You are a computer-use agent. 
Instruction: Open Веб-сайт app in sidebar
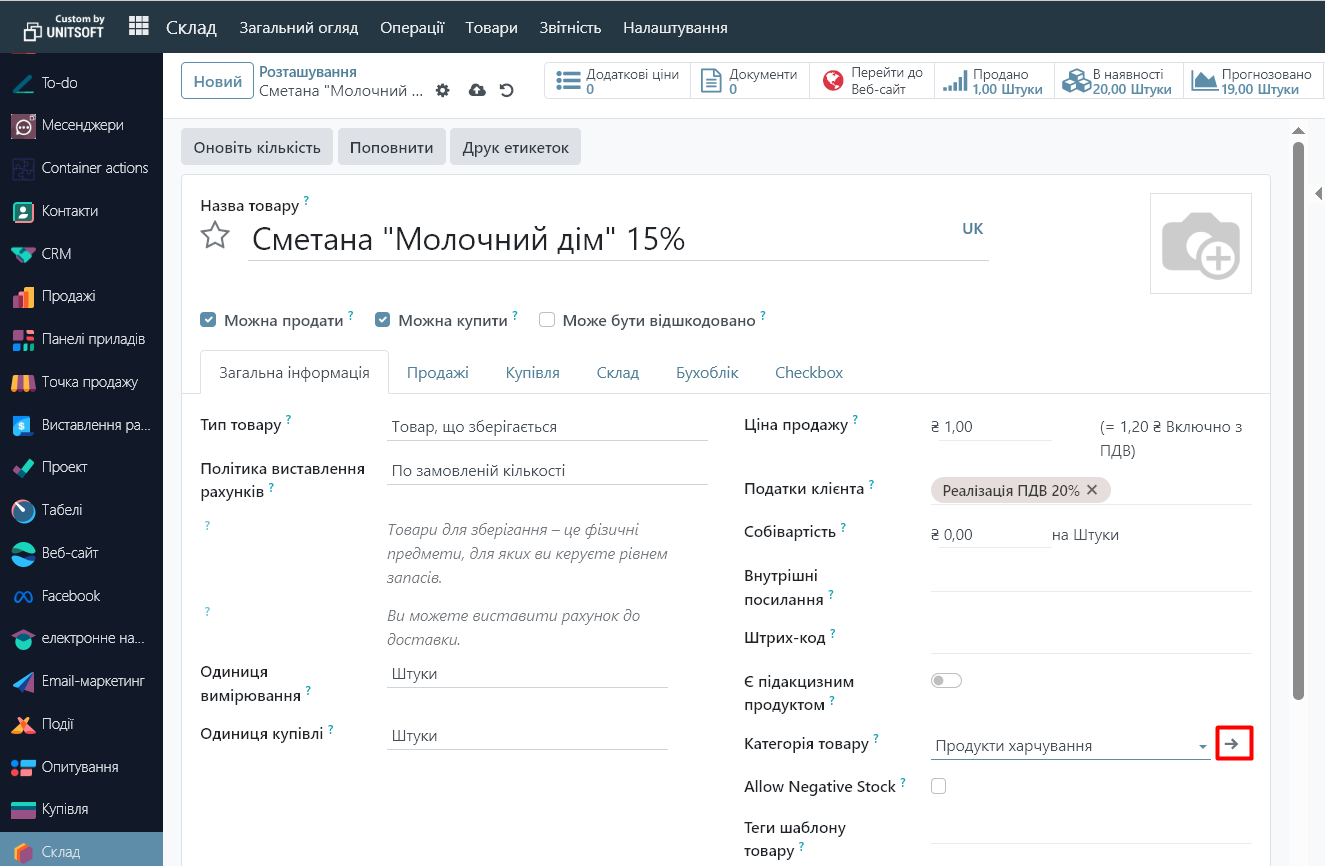click(81, 553)
